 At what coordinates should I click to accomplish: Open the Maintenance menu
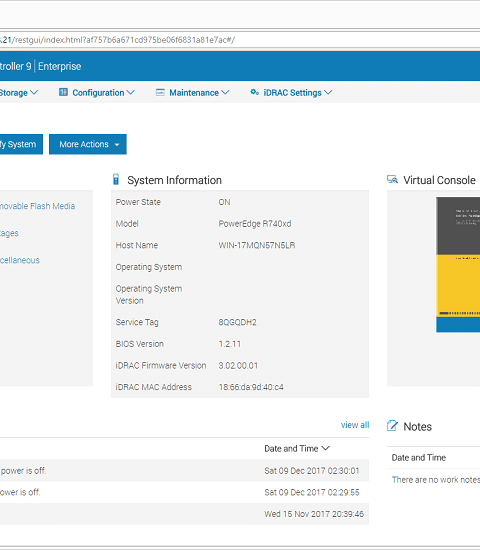tap(193, 93)
